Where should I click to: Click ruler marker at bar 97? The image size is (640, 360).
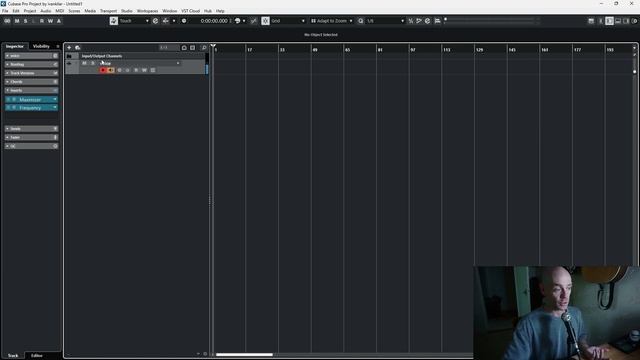413,50
